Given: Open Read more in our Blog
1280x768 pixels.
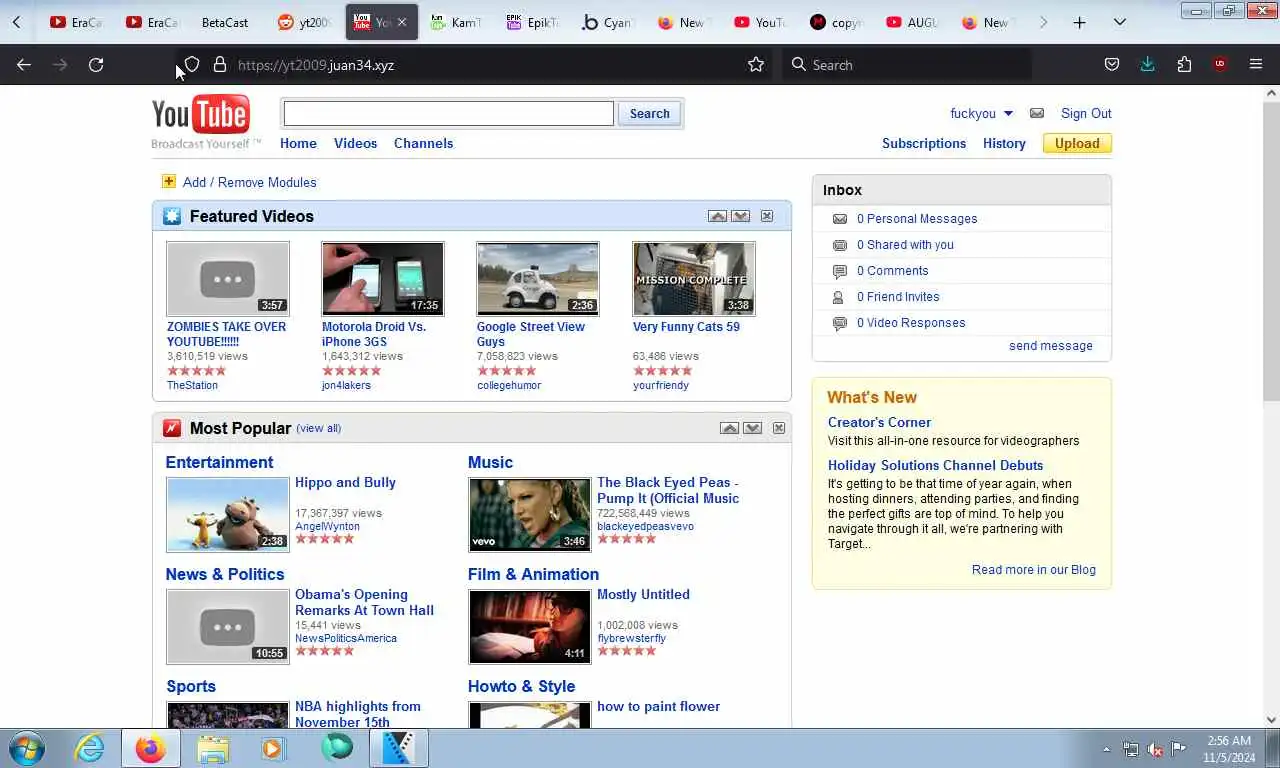Looking at the screenshot, I should tap(1033, 570).
